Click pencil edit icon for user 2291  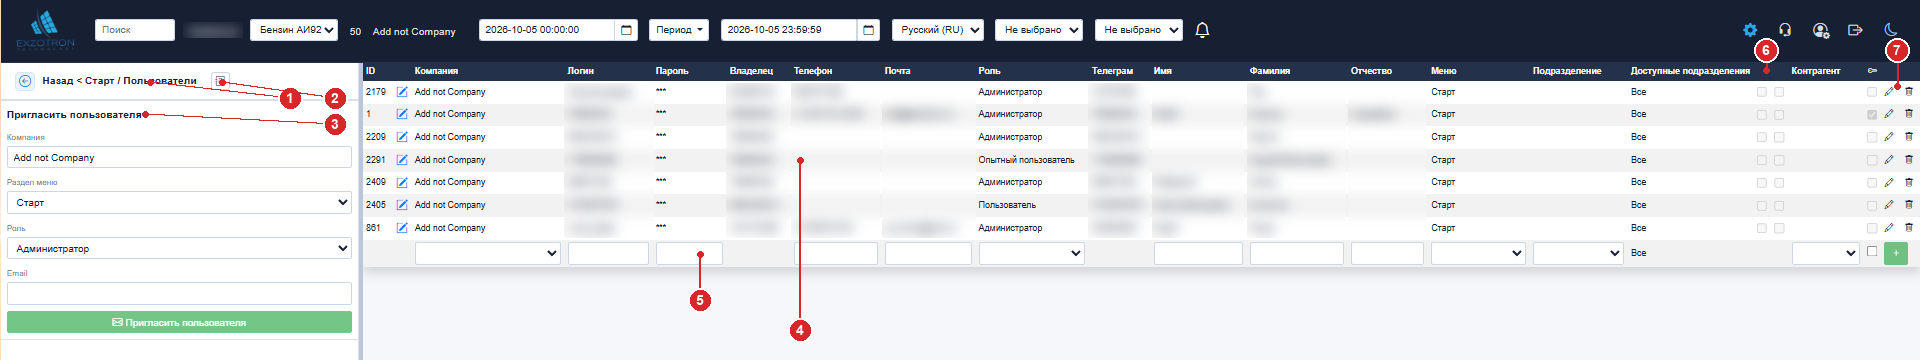(x=1889, y=160)
